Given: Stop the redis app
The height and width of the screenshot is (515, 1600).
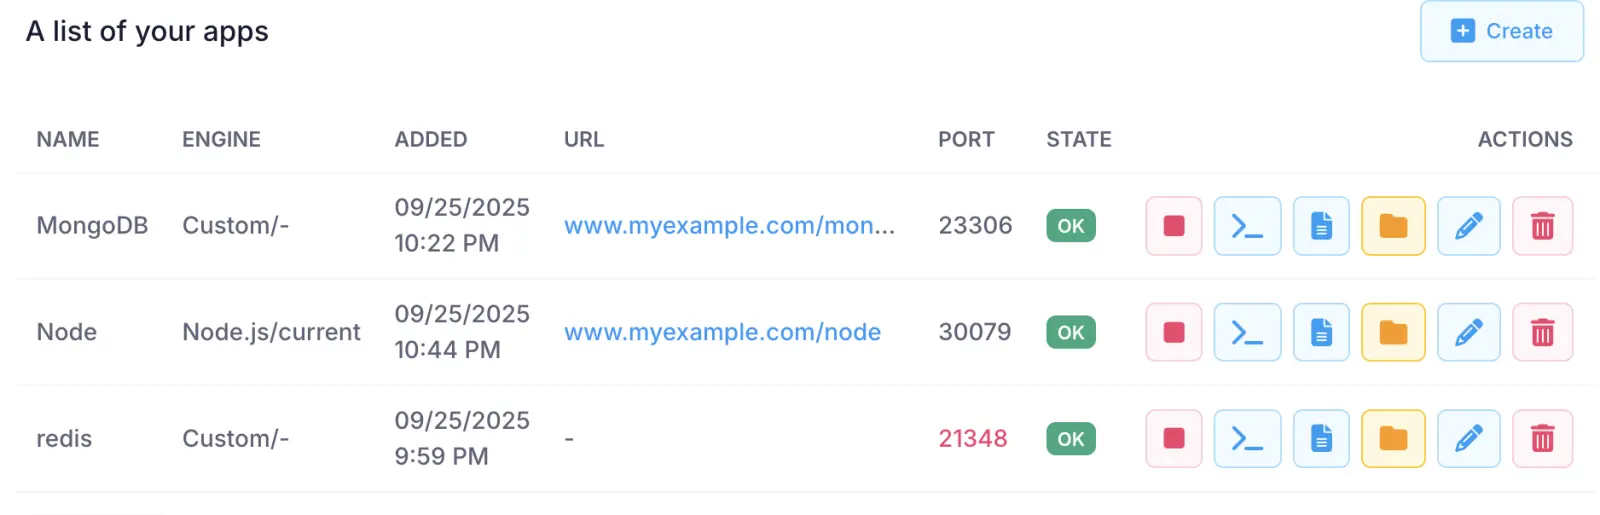Looking at the screenshot, I should point(1173,439).
